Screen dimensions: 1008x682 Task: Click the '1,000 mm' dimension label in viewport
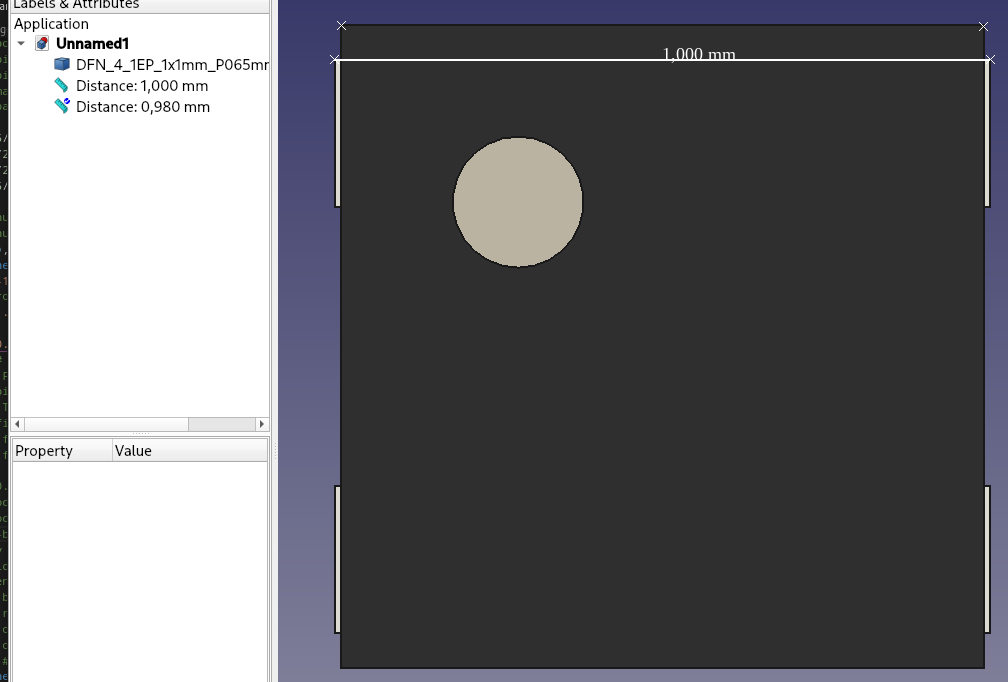tap(699, 53)
